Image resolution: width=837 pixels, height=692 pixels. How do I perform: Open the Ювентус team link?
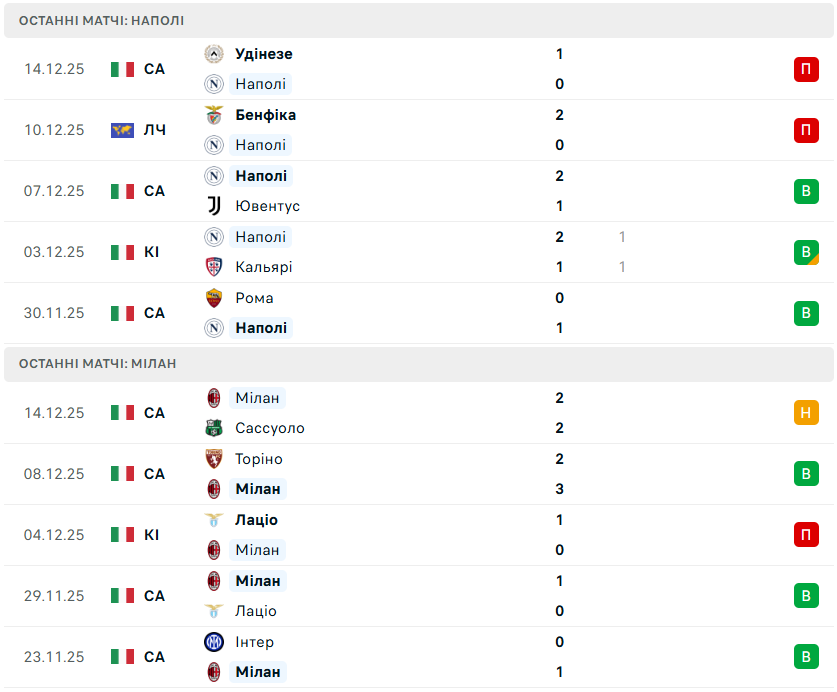pyautogui.click(x=267, y=206)
